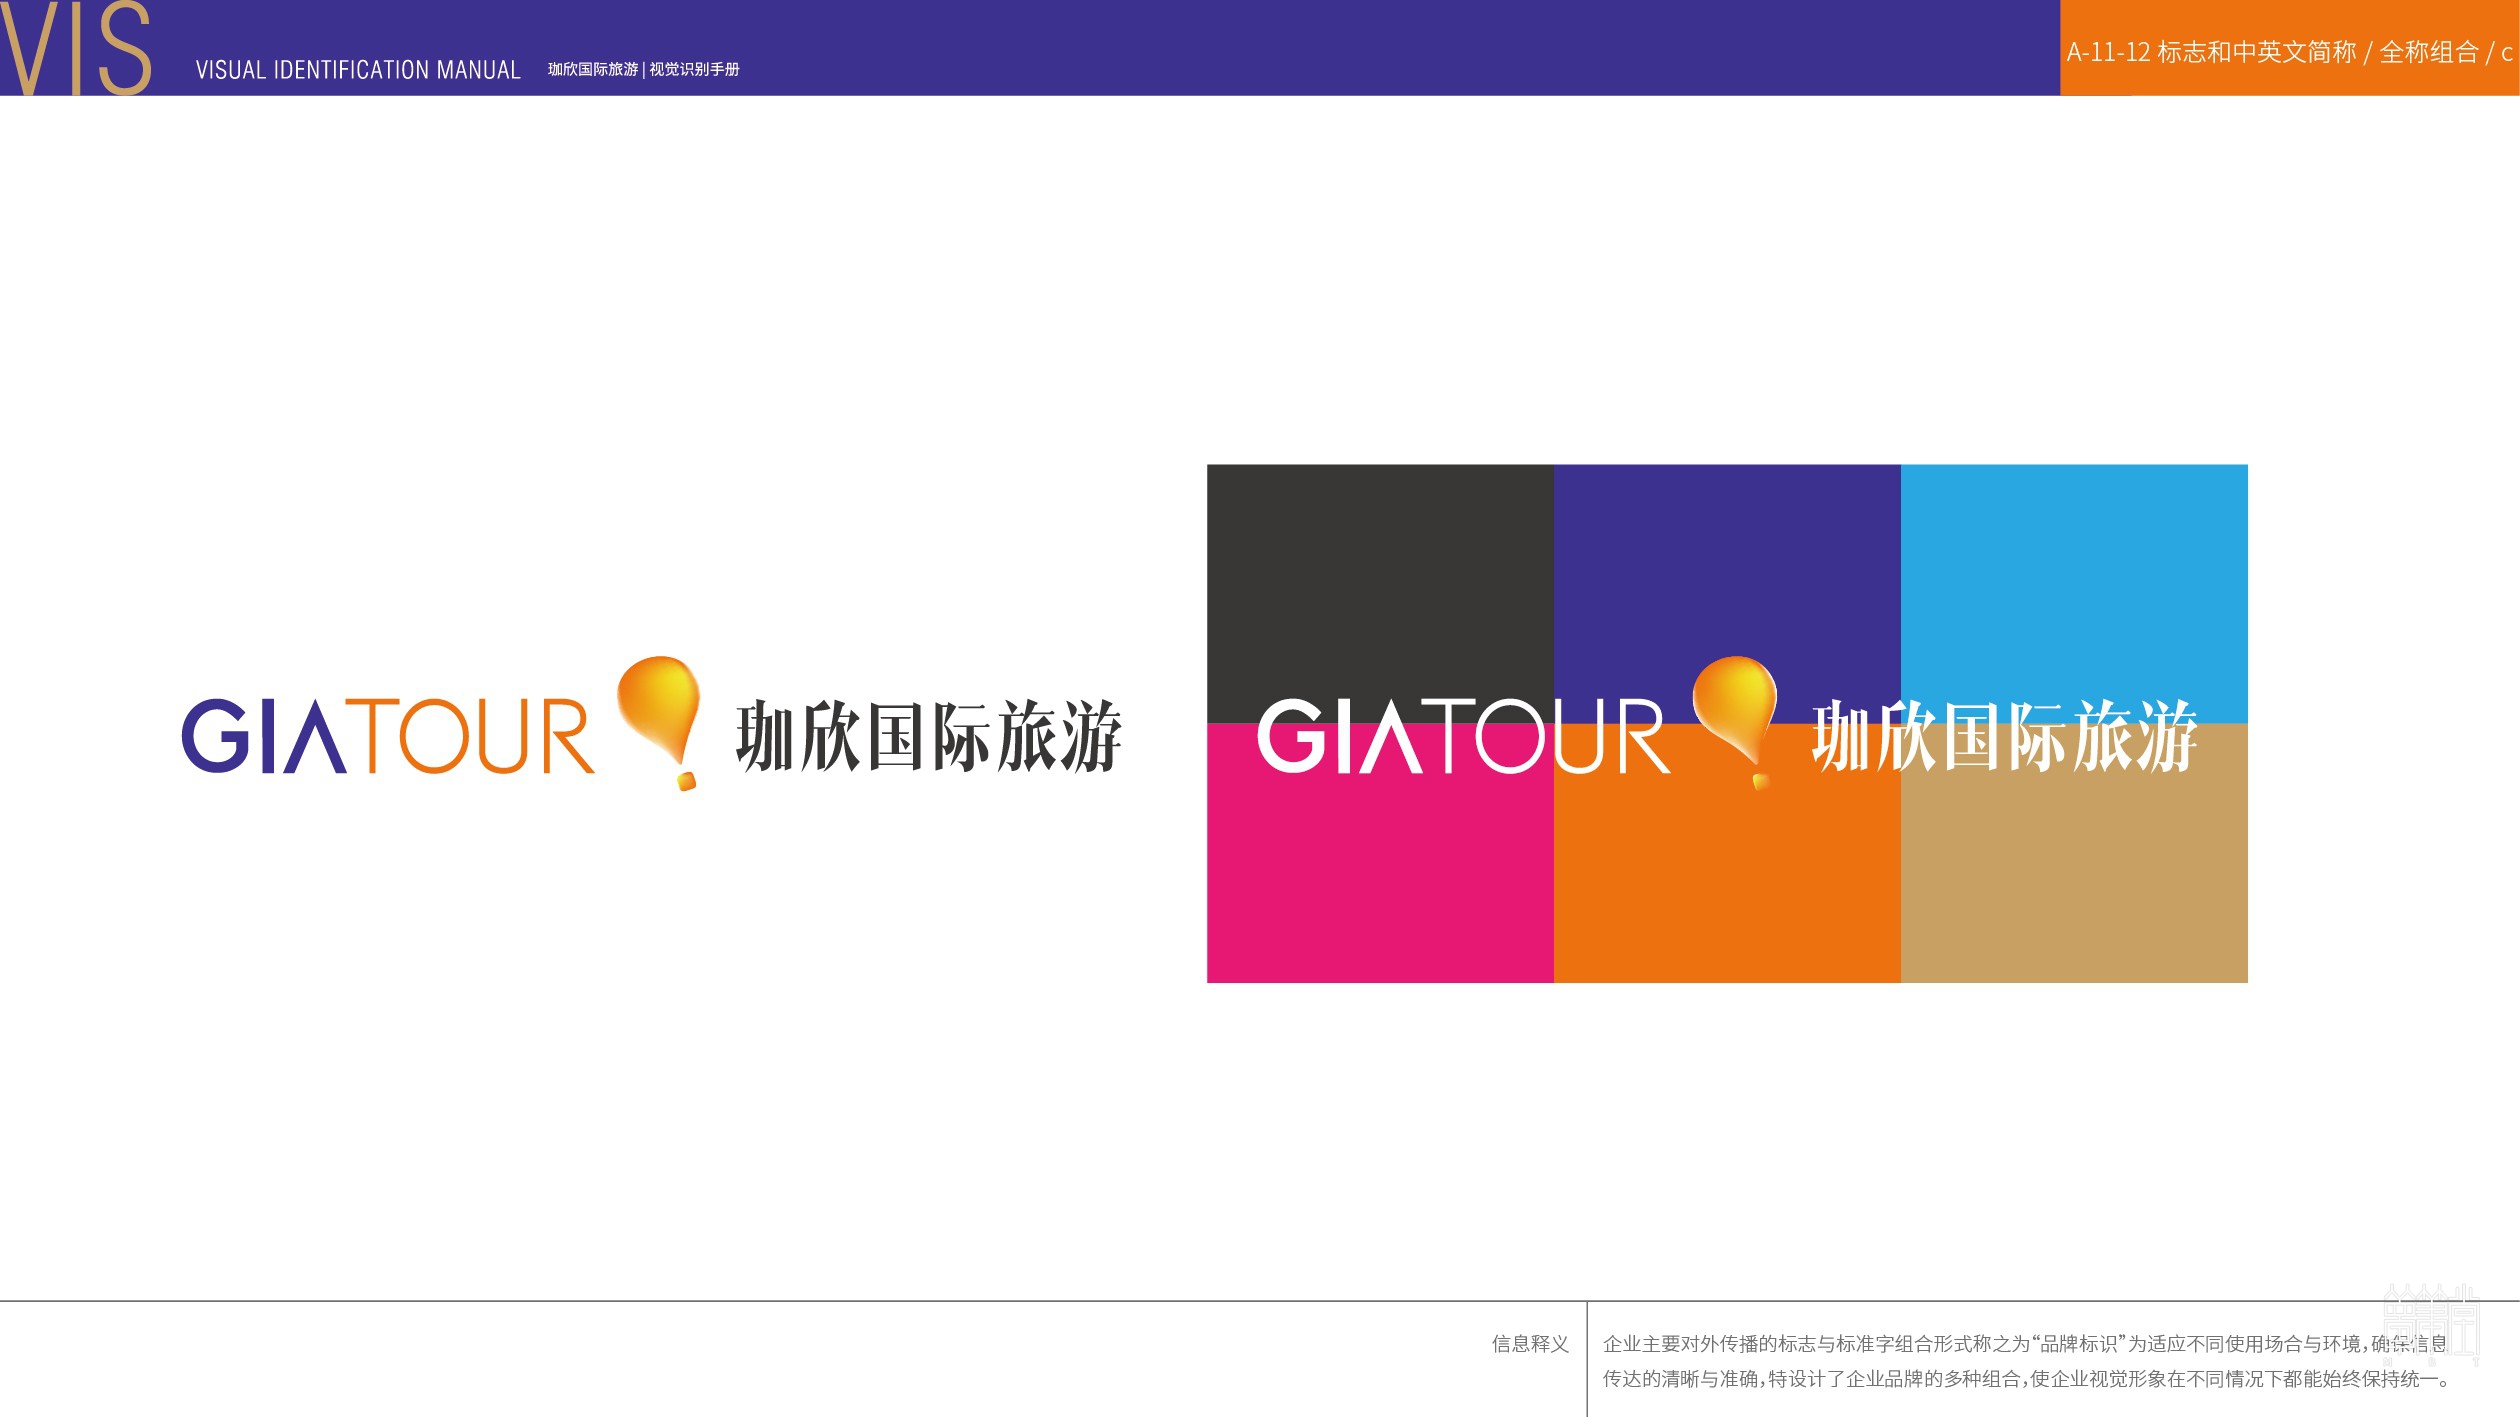Select the orange color block in grid
The height and width of the screenshot is (1417, 2520).
point(1727,880)
